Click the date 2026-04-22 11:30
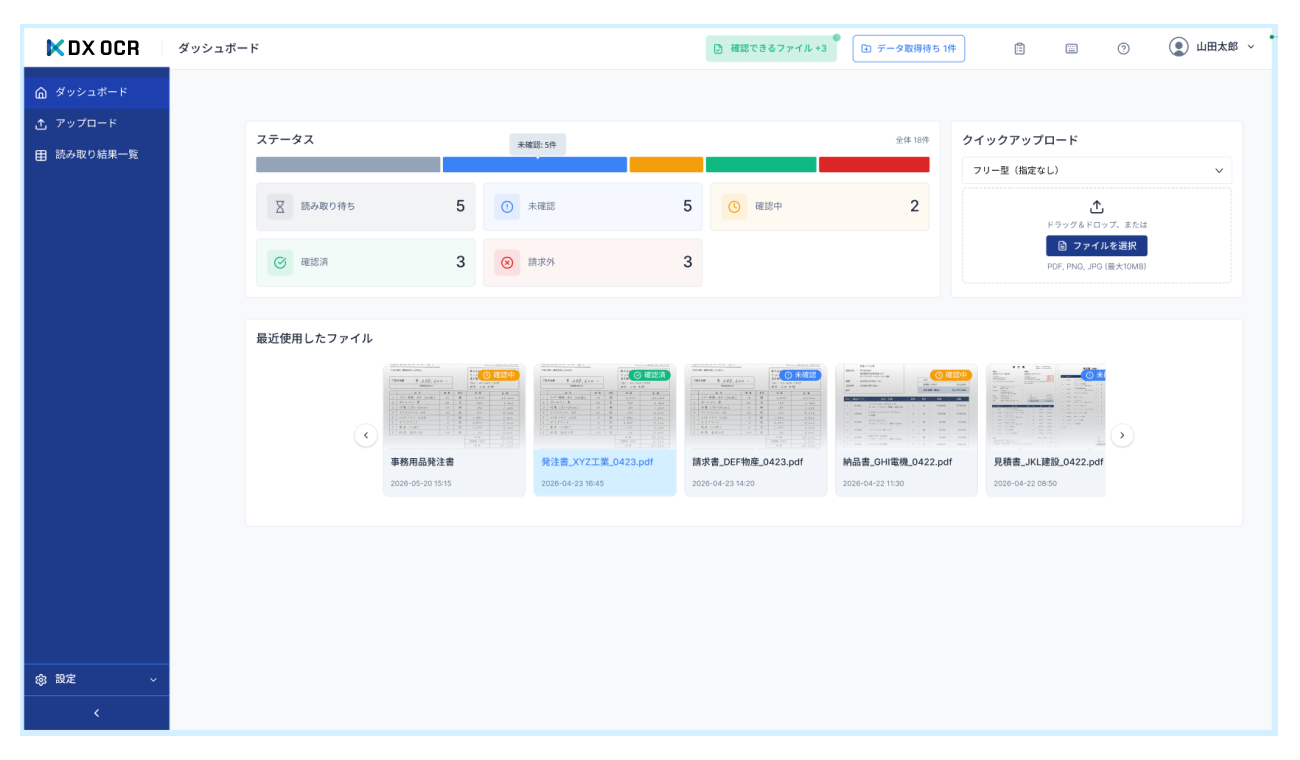The width and height of the screenshot is (1300, 760). click(873, 483)
